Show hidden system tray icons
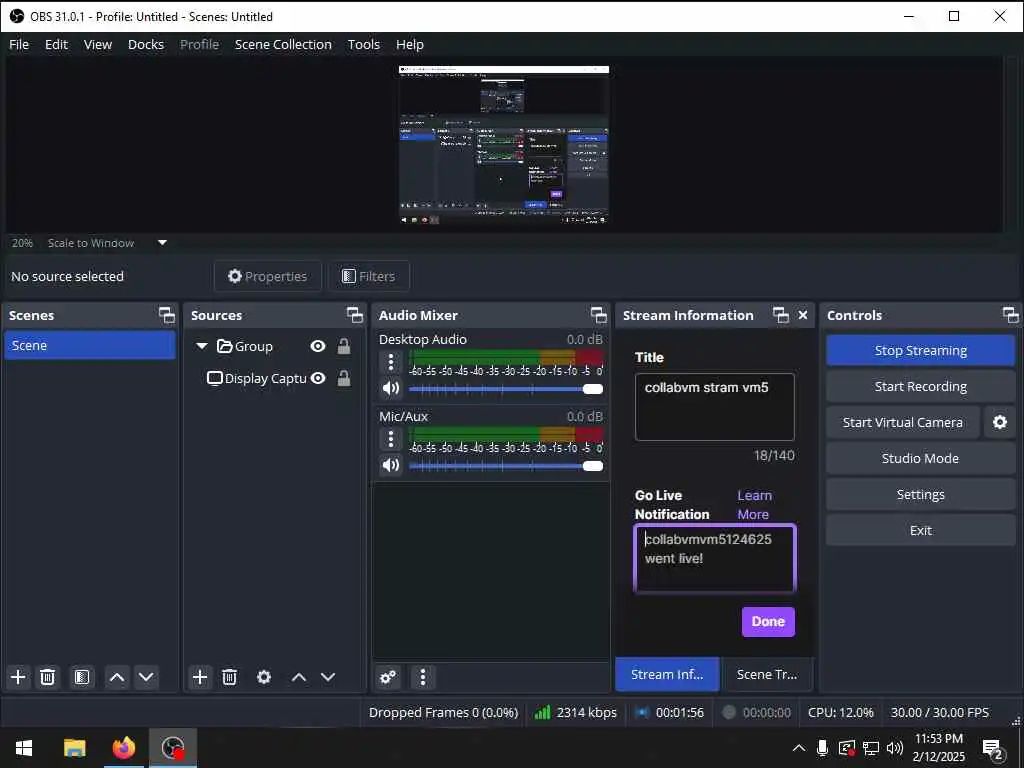The height and width of the screenshot is (768, 1024). [x=798, y=748]
